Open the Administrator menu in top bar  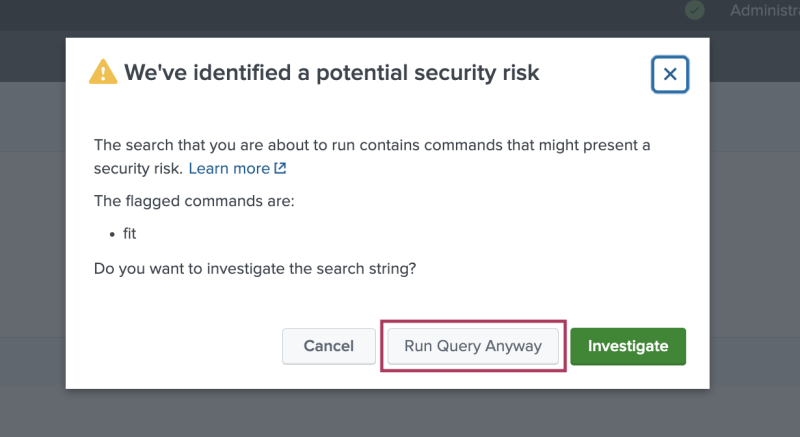[x=765, y=10]
